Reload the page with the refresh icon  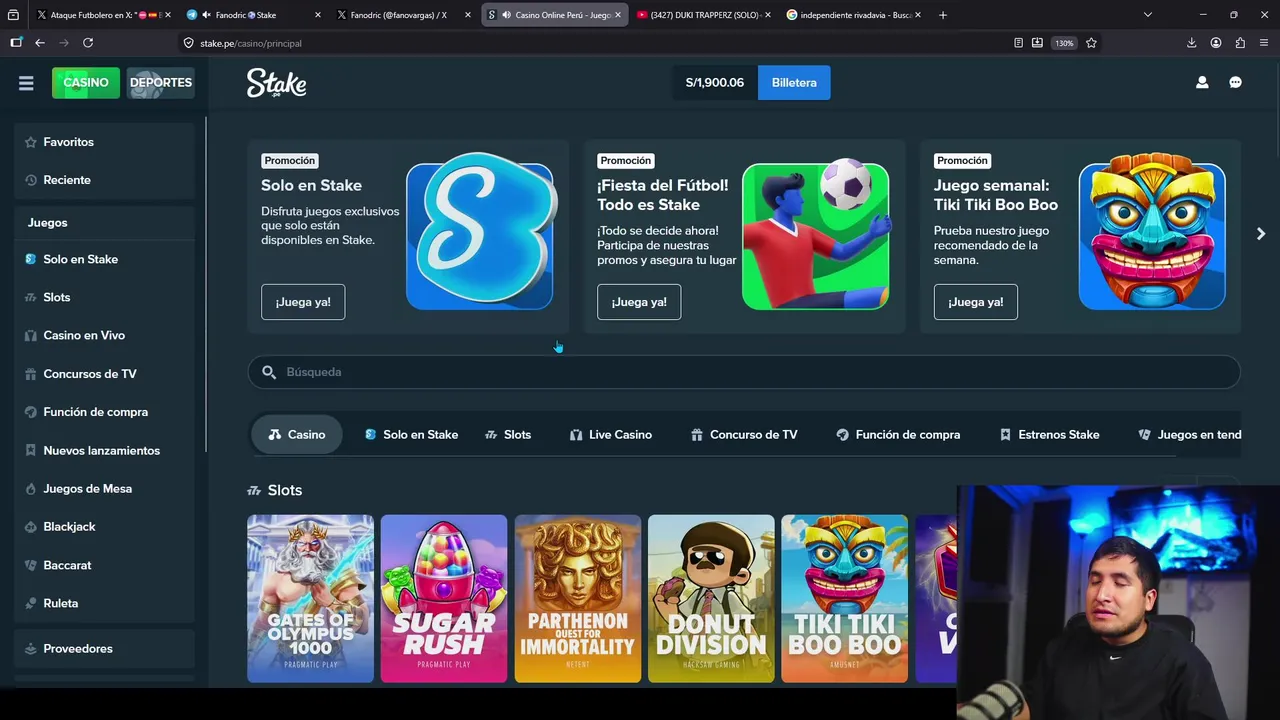point(88,43)
